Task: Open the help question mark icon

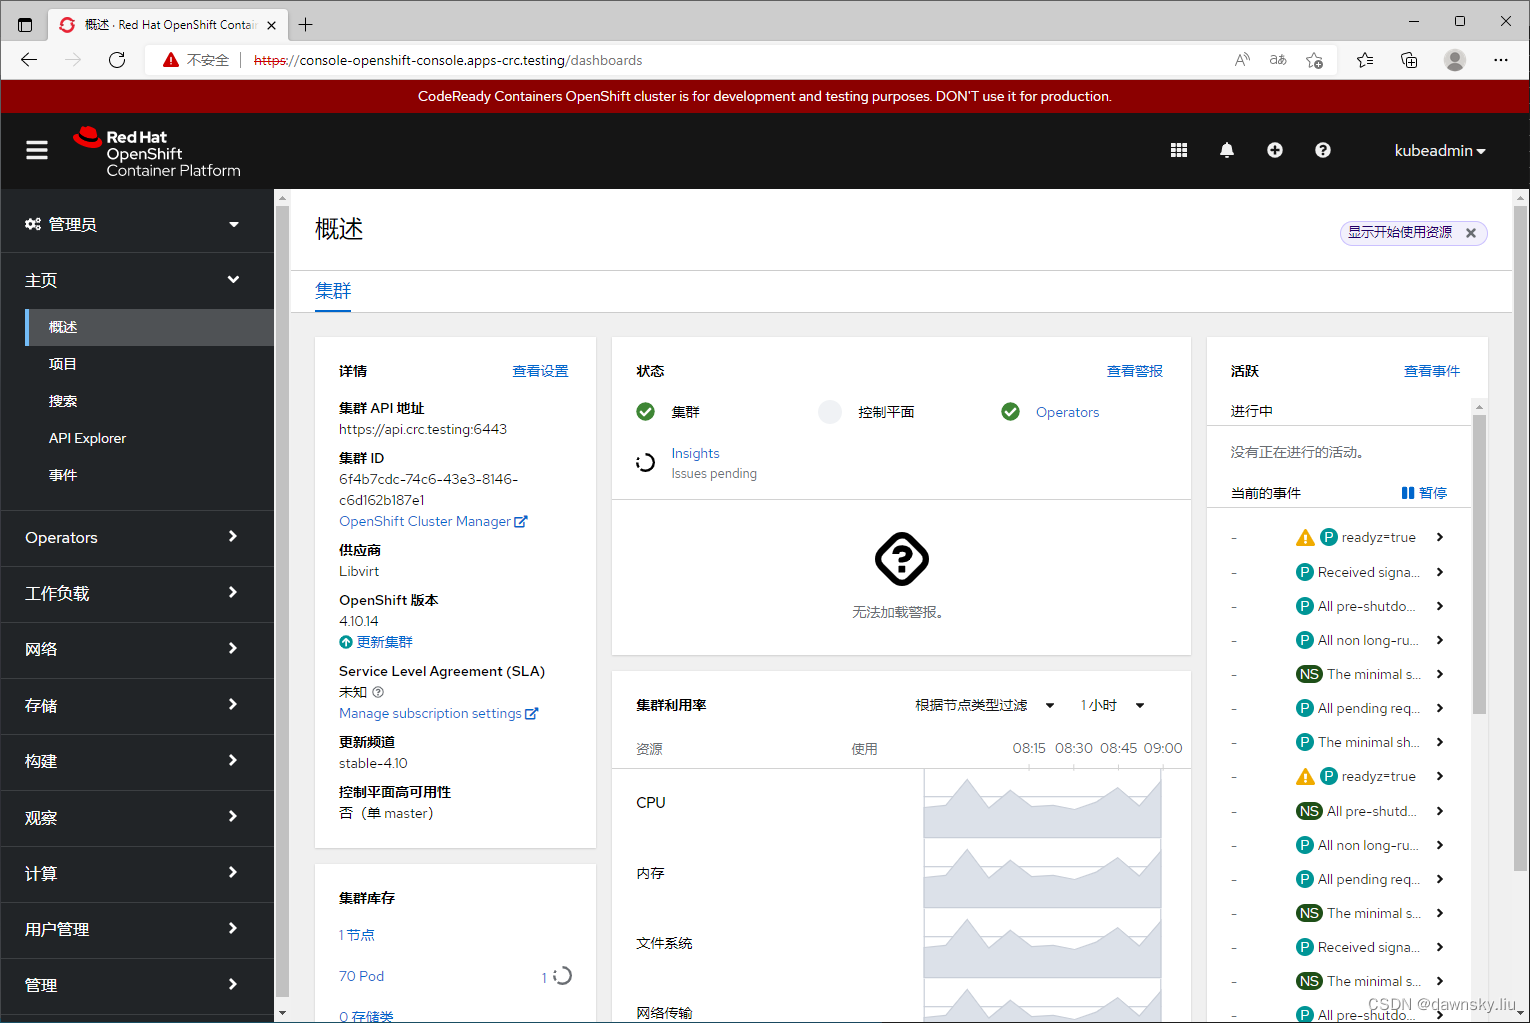Action: point(1322,150)
